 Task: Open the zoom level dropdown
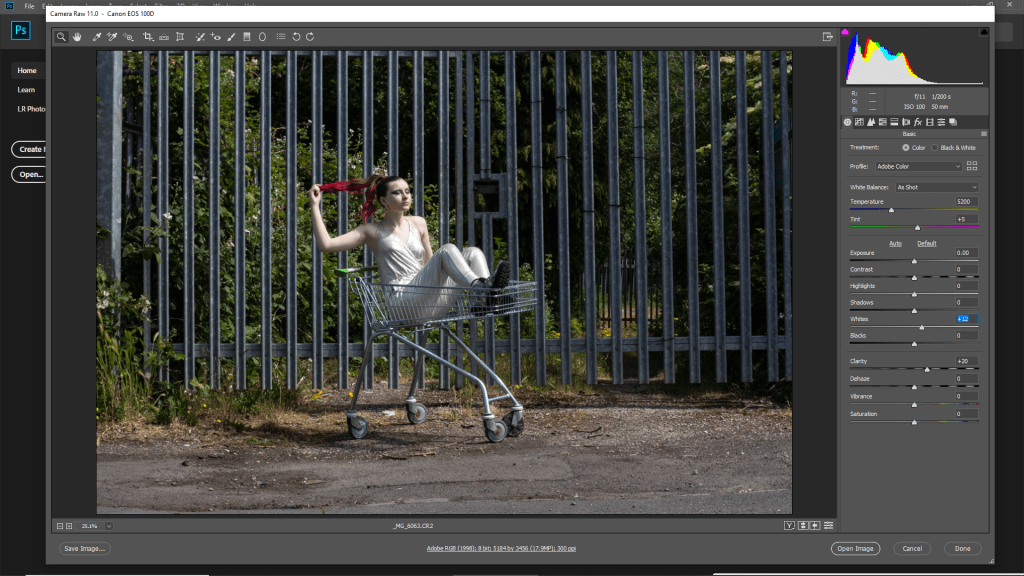pos(108,525)
